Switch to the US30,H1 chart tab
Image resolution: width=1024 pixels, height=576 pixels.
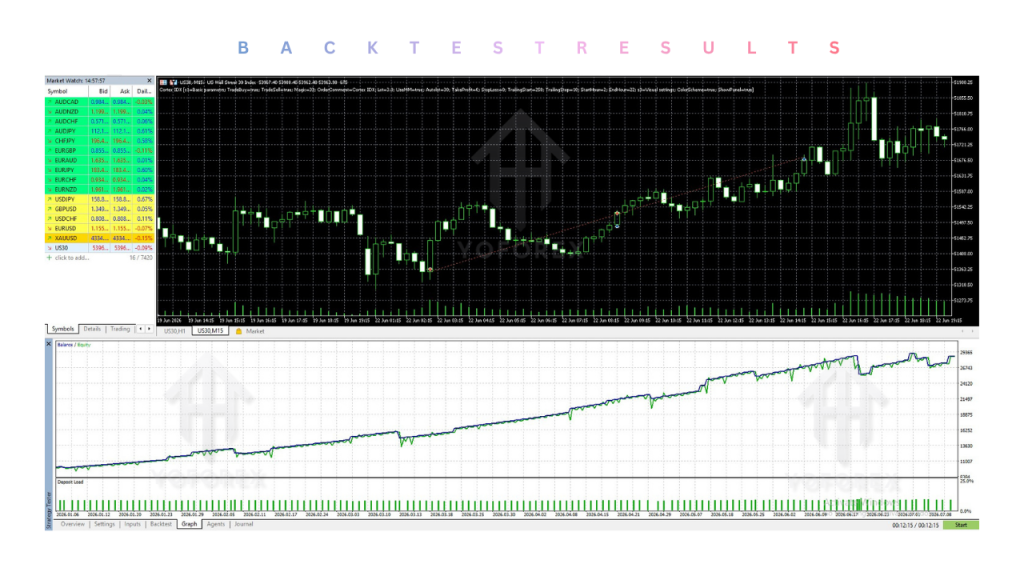(x=174, y=332)
